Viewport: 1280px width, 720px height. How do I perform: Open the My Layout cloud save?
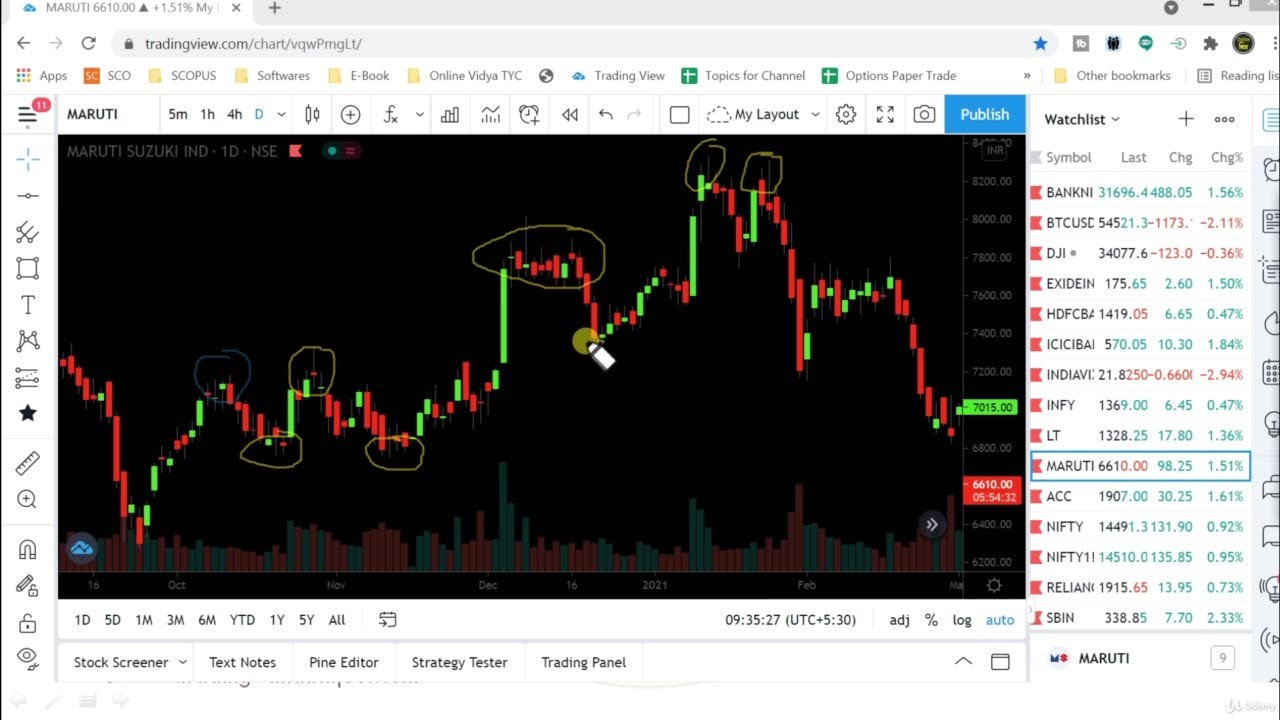click(x=752, y=114)
